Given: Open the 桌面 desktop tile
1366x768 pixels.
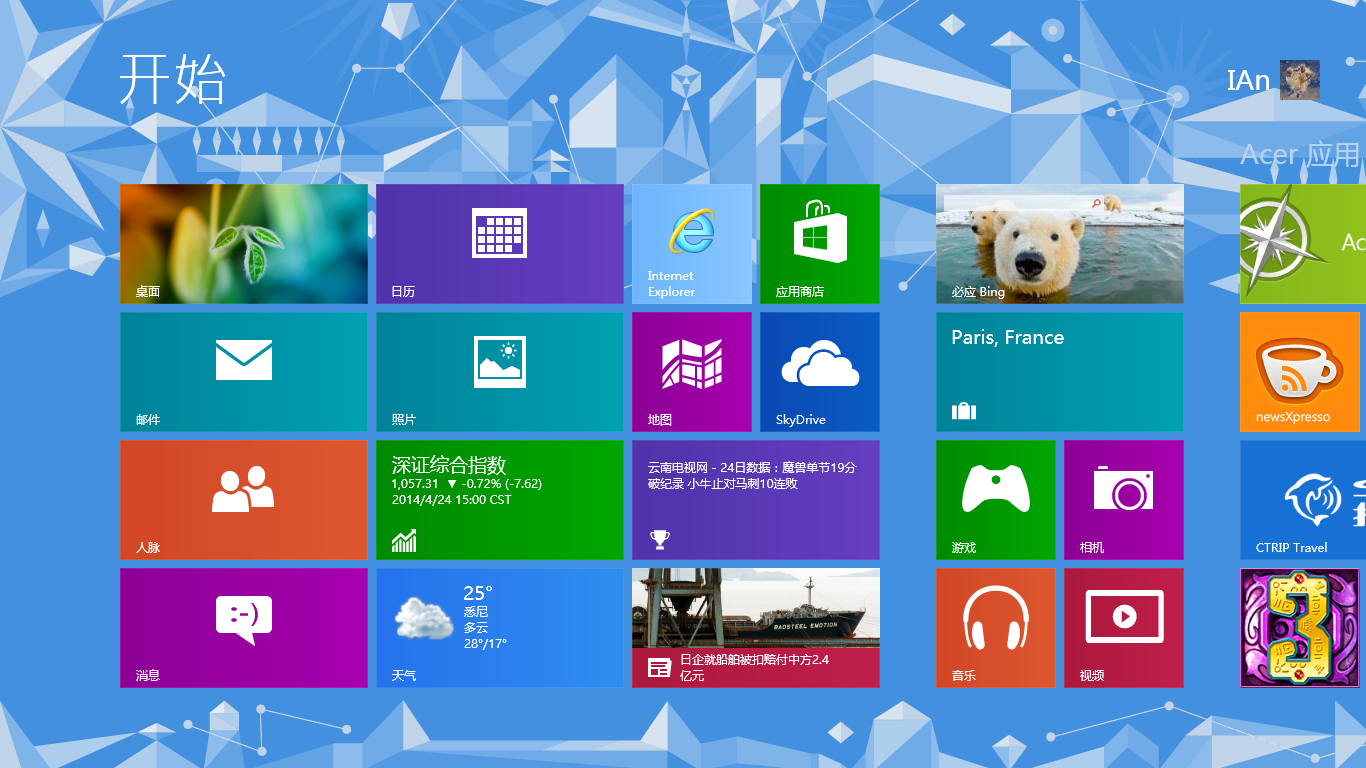Looking at the screenshot, I should (244, 244).
